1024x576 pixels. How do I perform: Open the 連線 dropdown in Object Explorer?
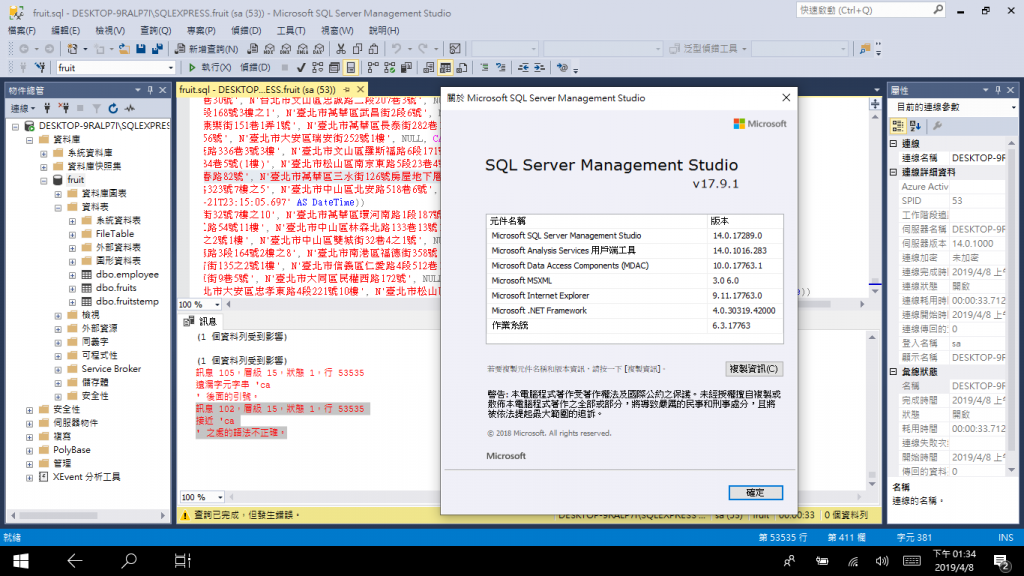[23, 108]
